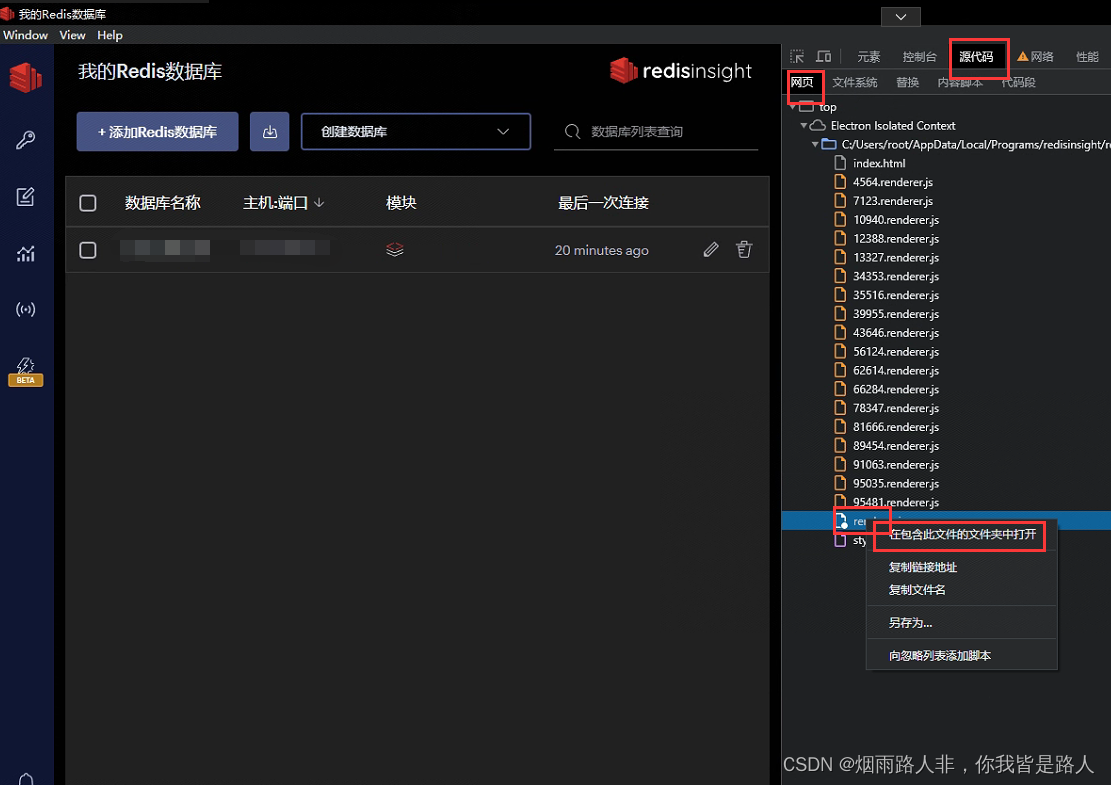Click the +添加Redis数据库 button
The width and height of the screenshot is (1111, 785).
click(157, 132)
